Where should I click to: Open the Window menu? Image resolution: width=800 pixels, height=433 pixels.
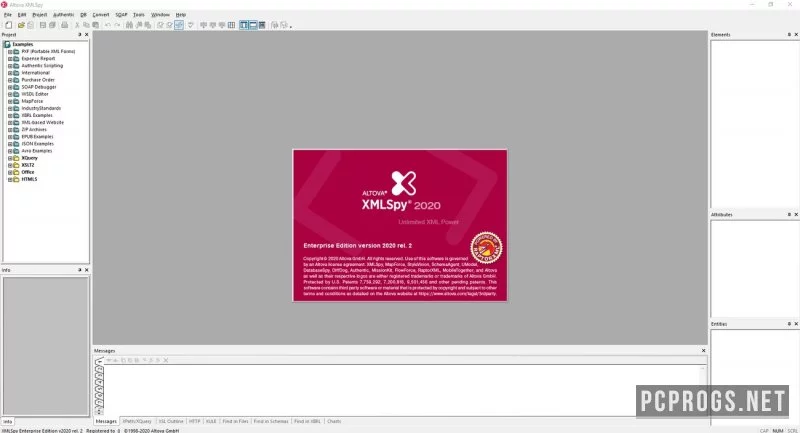click(160, 15)
